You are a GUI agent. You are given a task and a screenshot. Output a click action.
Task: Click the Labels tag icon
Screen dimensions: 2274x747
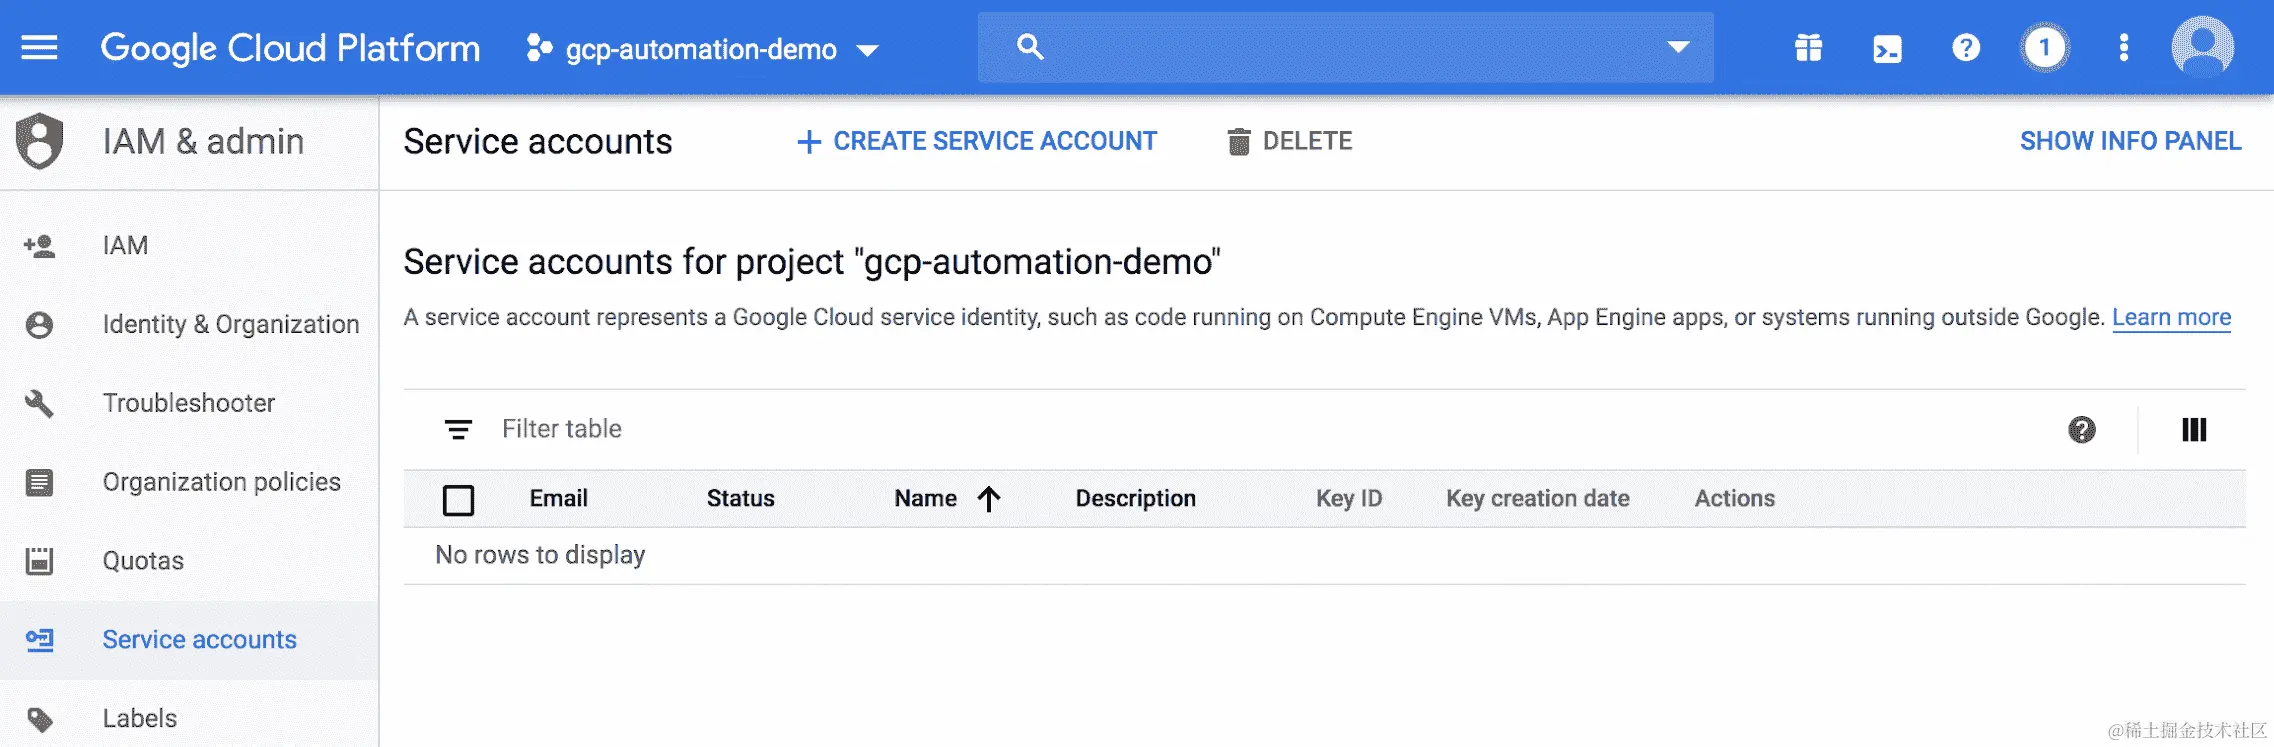tap(39, 719)
